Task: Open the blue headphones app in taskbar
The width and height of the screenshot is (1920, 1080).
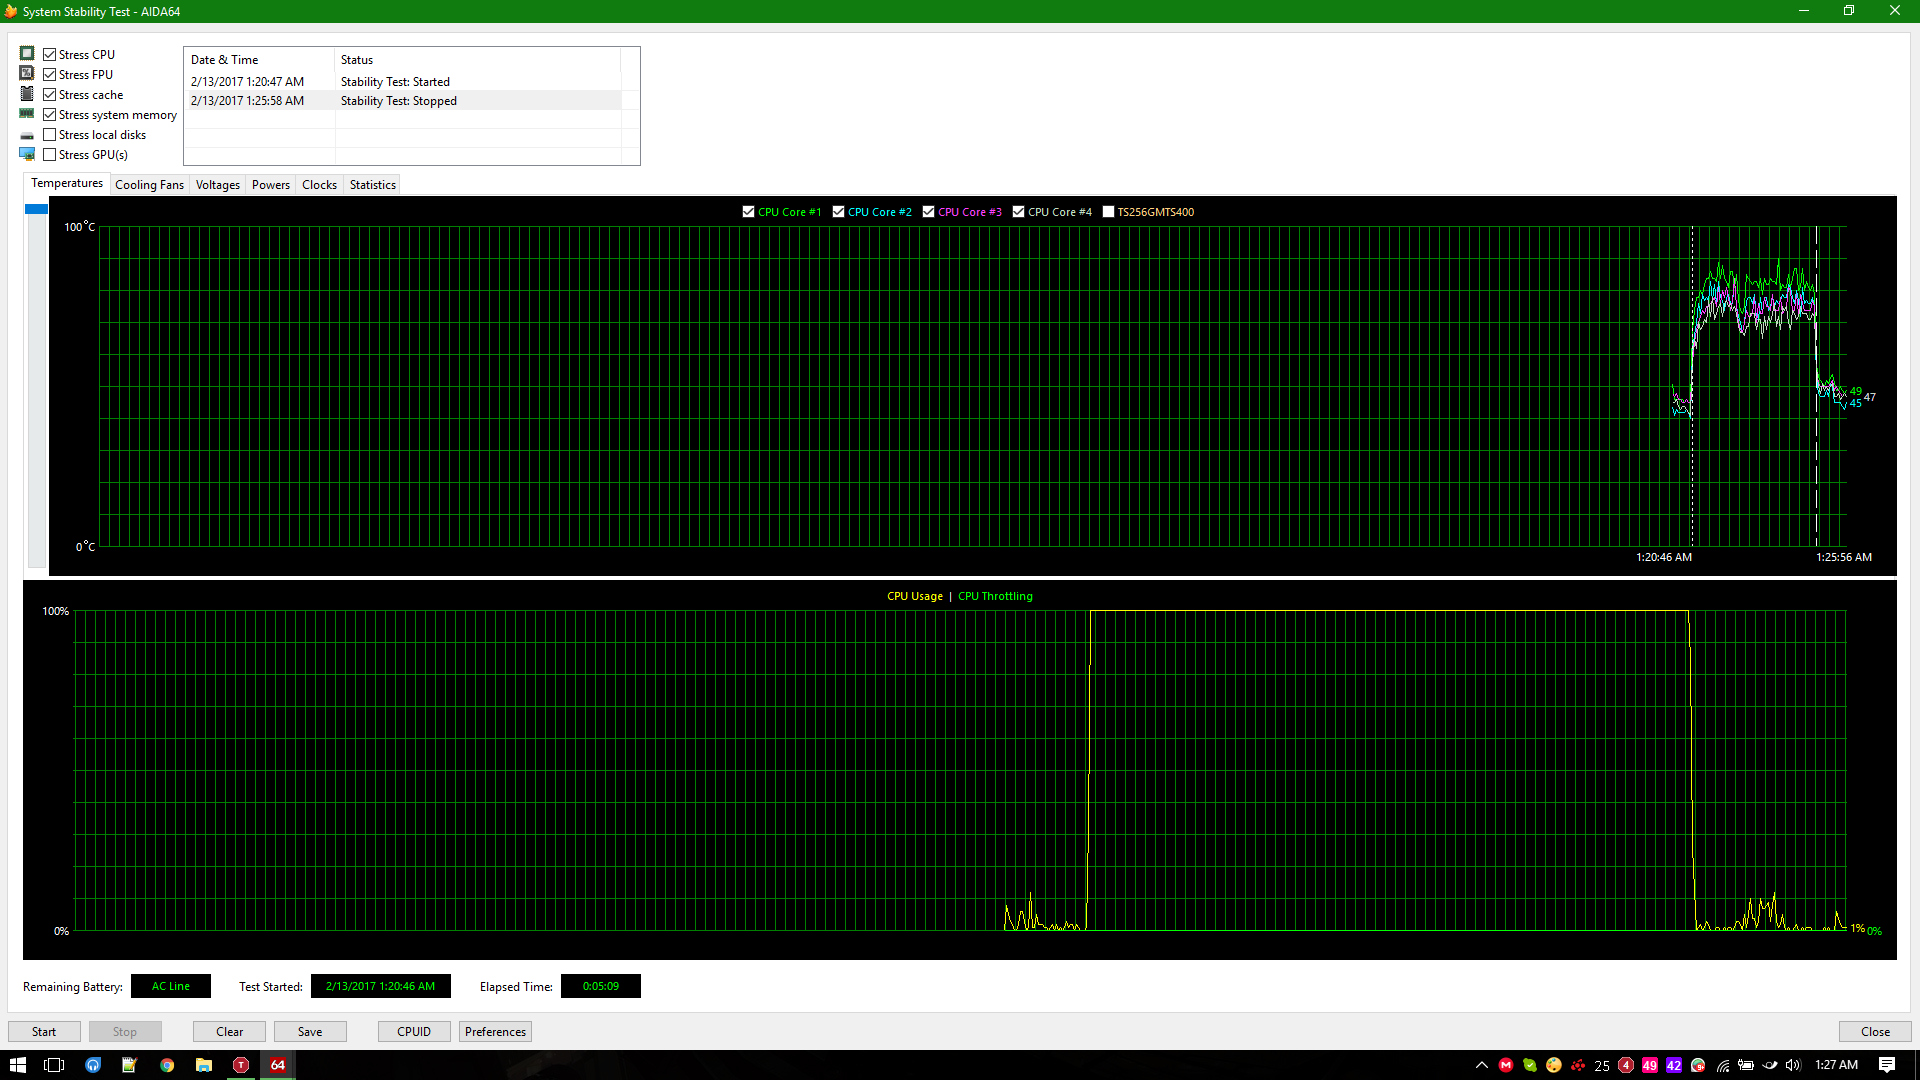Action: click(93, 1065)
